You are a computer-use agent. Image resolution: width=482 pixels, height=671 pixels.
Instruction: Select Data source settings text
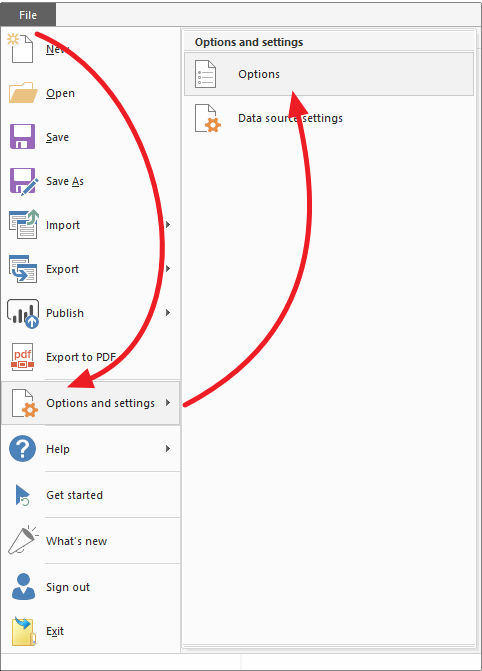coord(290,118)
